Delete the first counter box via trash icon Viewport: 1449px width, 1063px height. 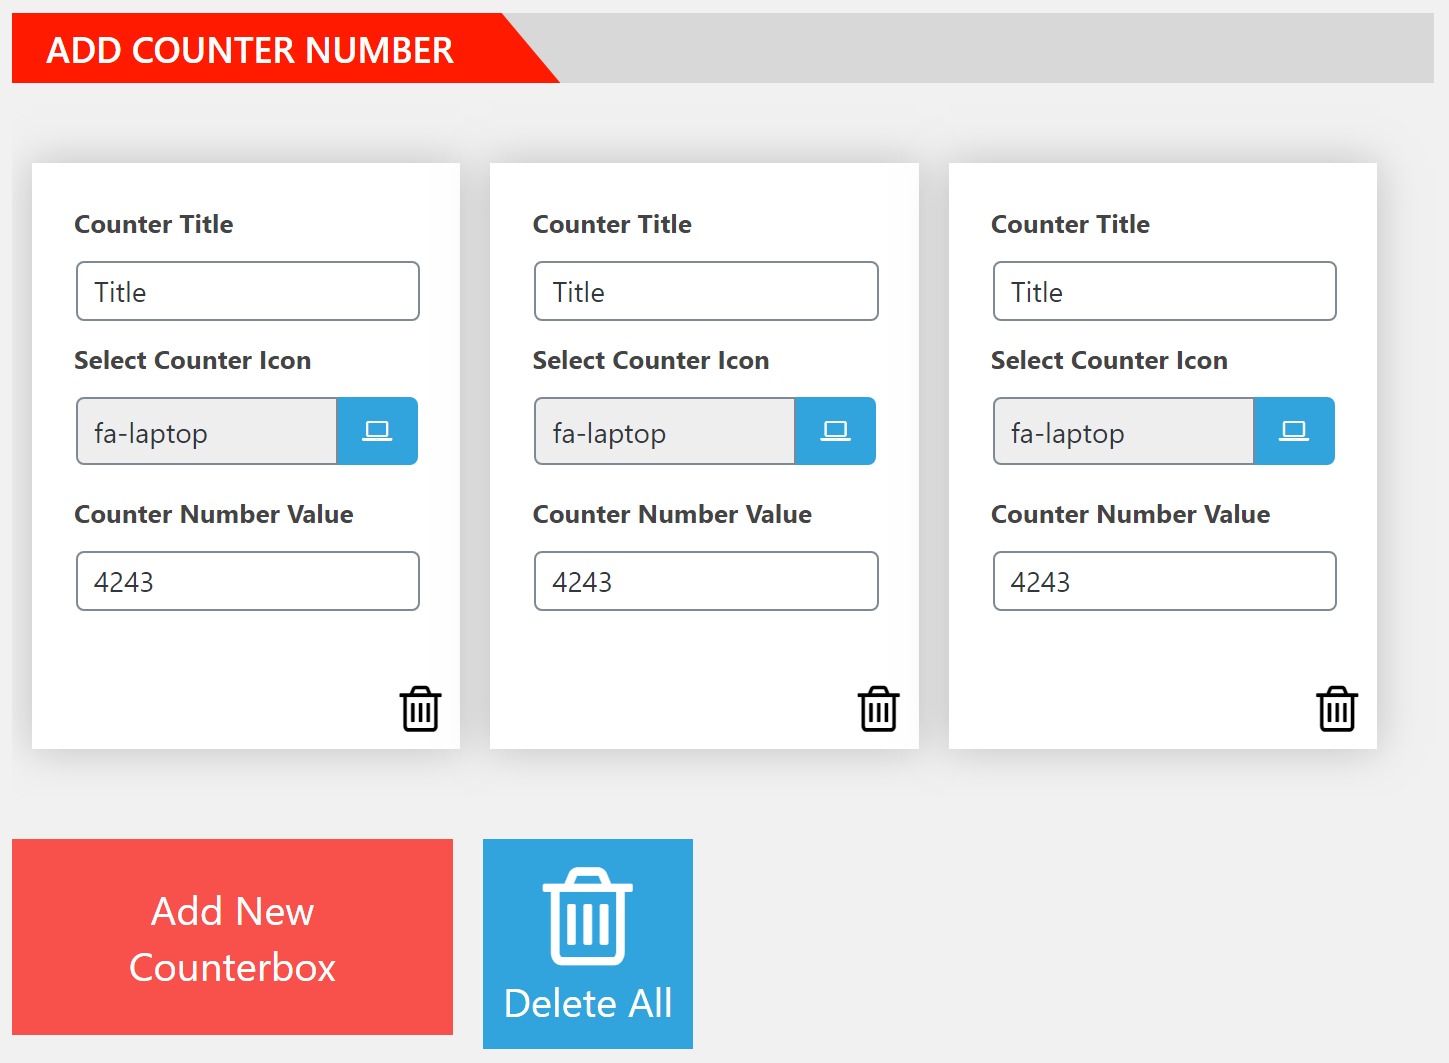(420, 709)
